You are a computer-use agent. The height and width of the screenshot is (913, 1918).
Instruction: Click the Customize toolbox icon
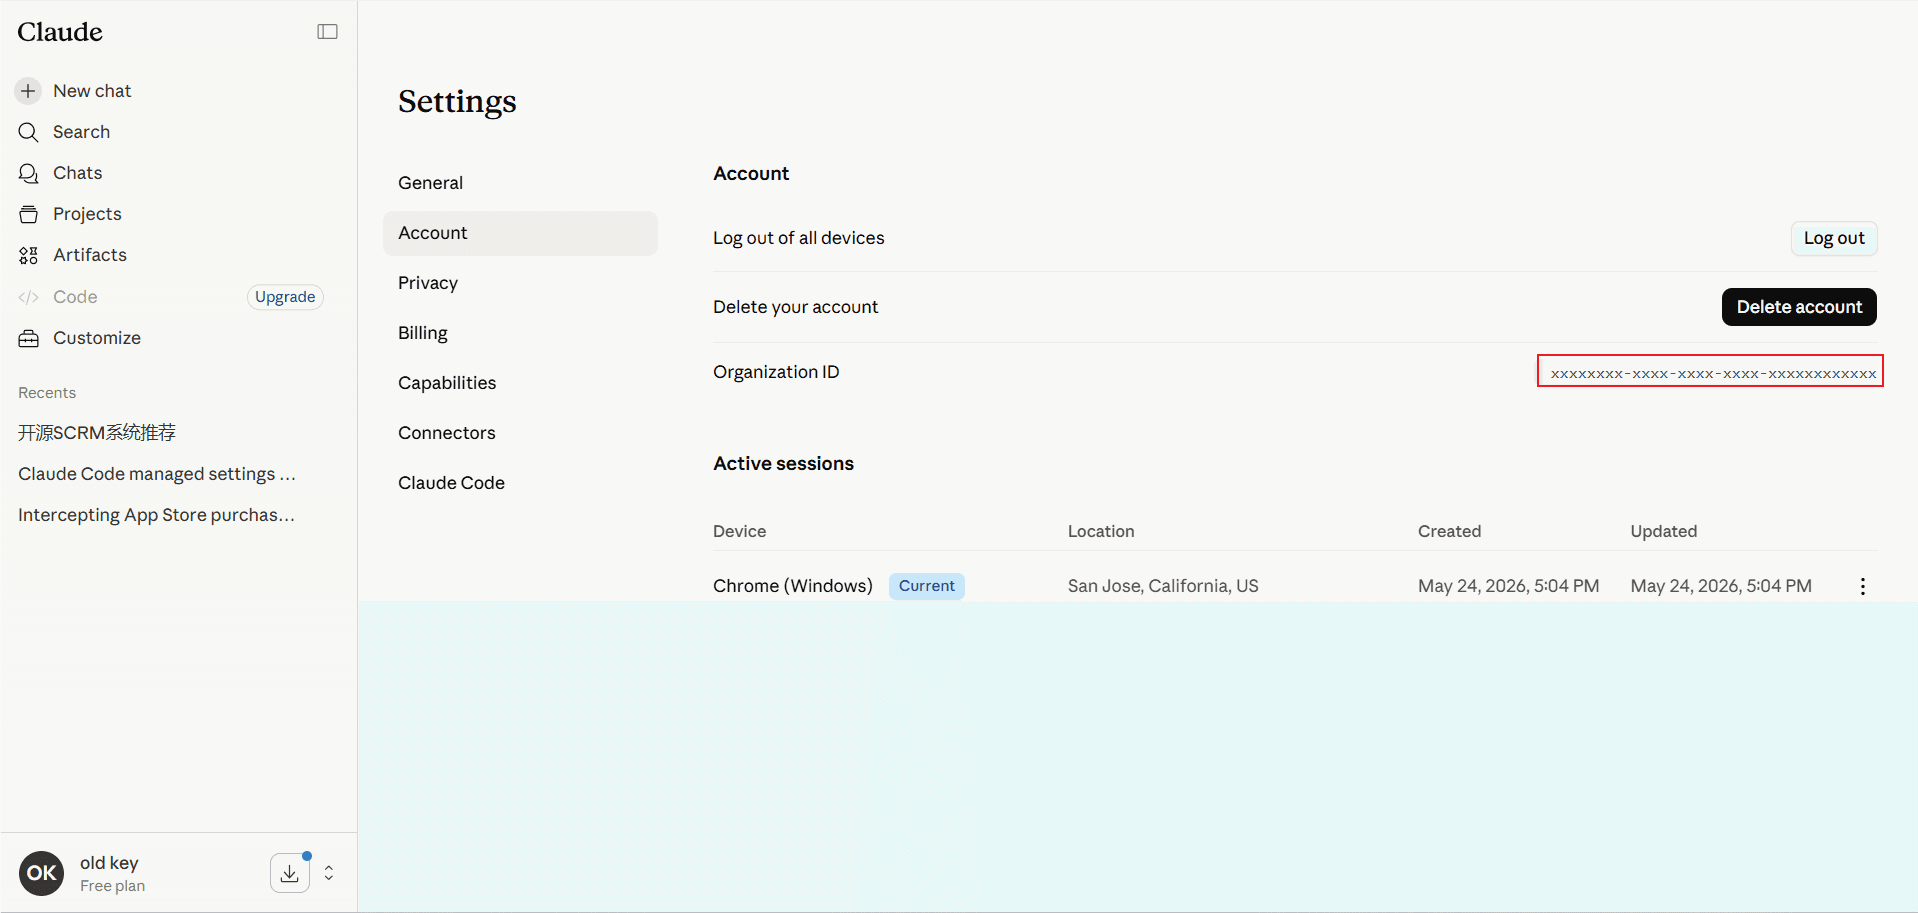point(28,338)
